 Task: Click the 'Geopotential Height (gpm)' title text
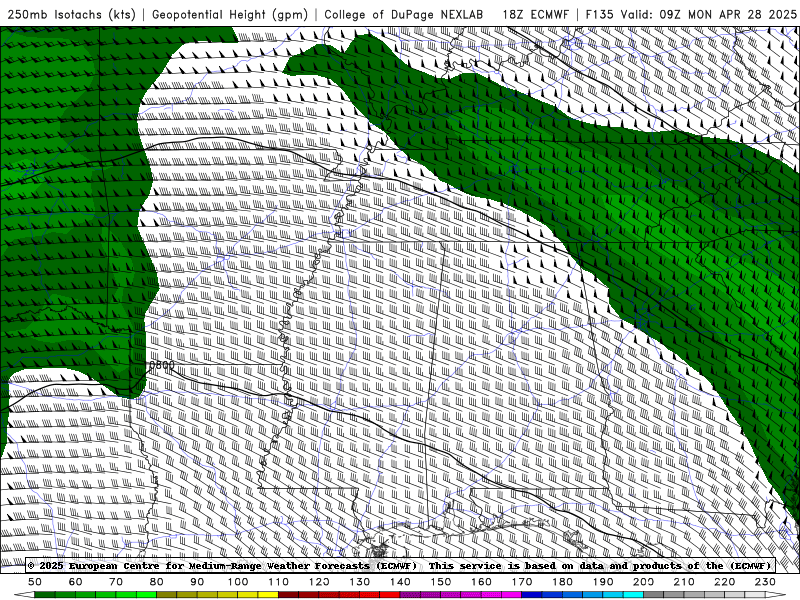230,15
